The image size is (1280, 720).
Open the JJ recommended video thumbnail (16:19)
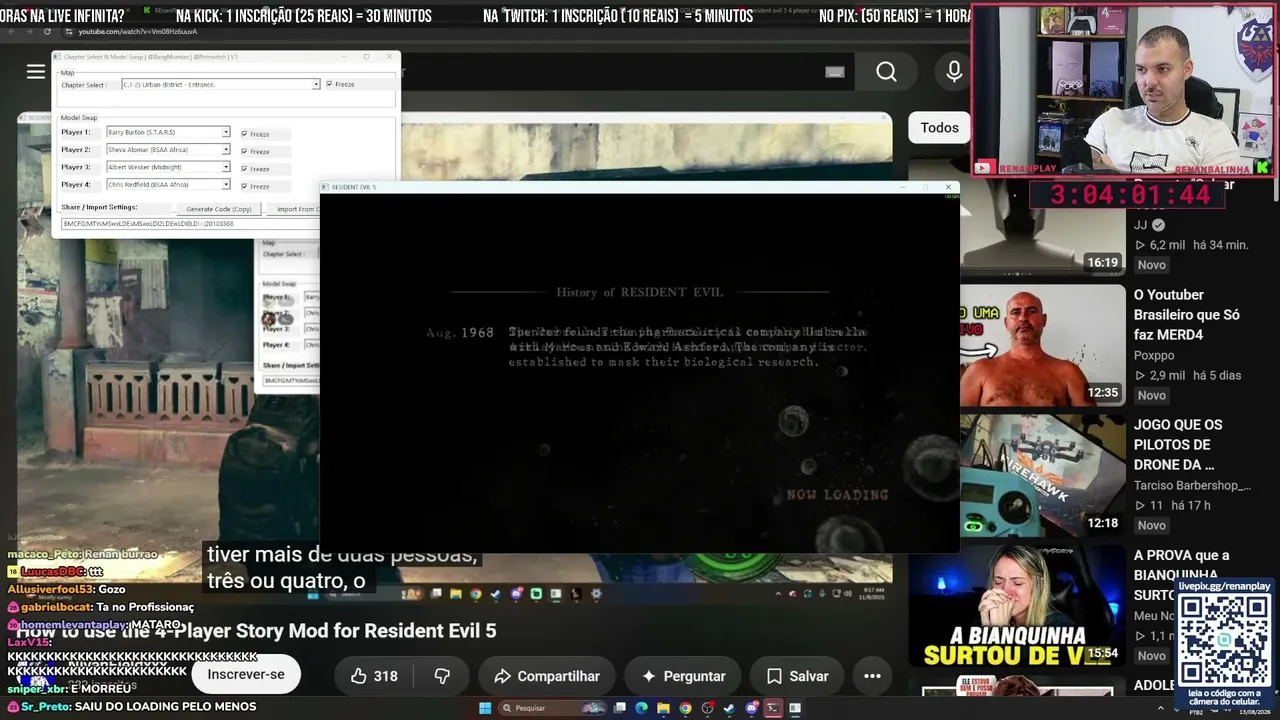click(x=1043, y=227)
